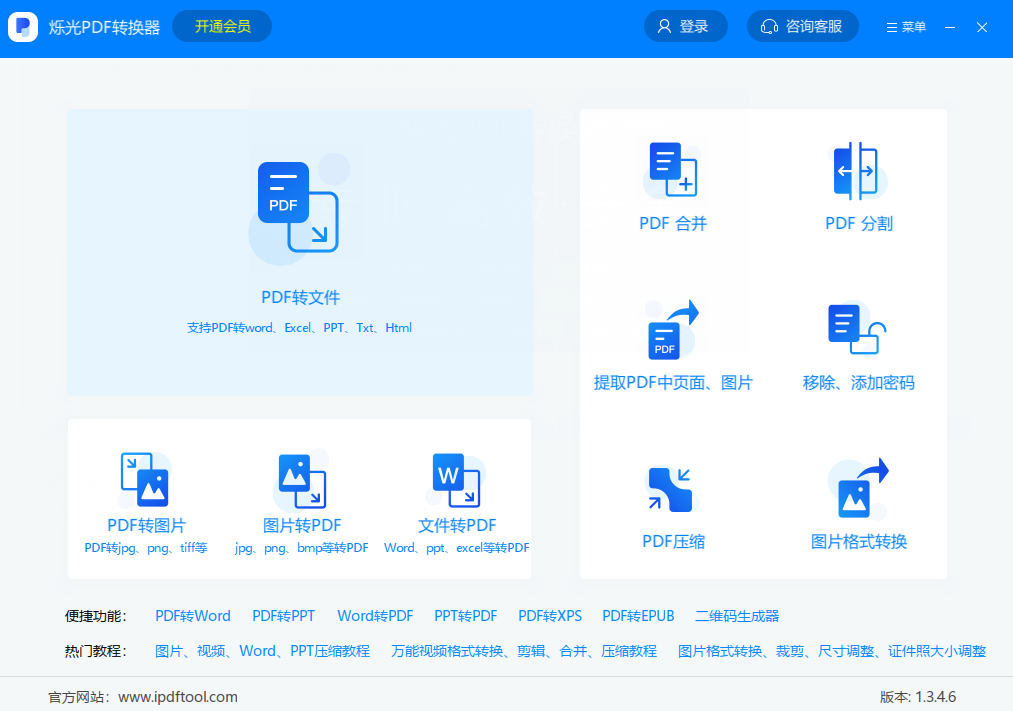The image size is (1013, 711).
Task: Click the PDF转EPUB shortcut link
Action: click(638, 616)
